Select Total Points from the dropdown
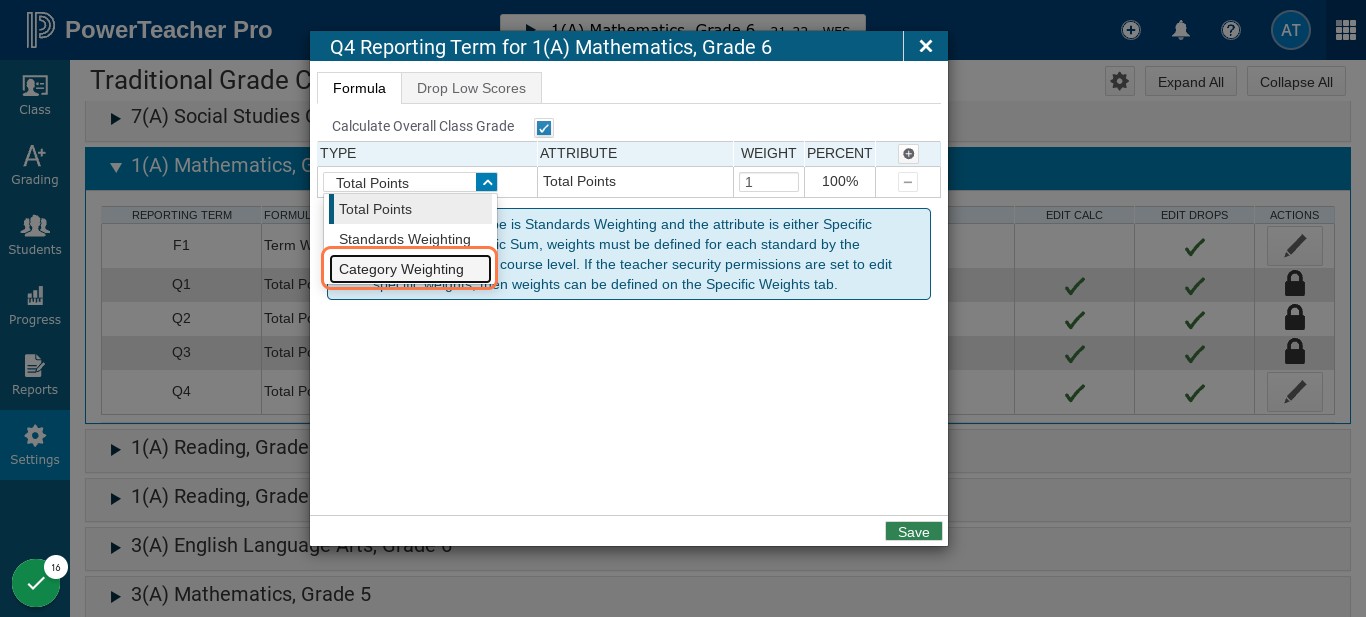 tap(410, 209)
